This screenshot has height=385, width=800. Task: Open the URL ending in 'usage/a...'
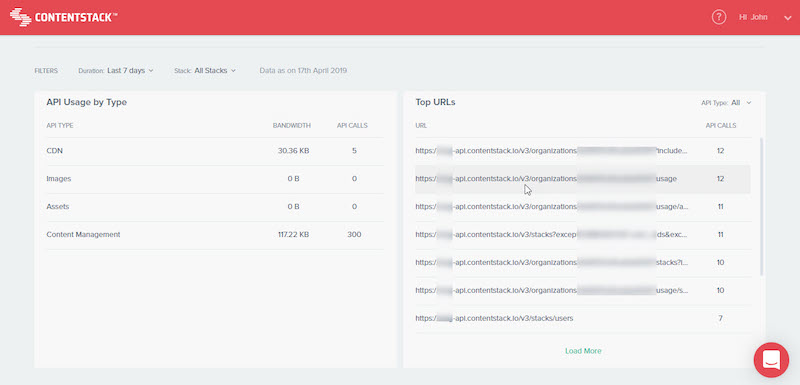coord(552,207)
